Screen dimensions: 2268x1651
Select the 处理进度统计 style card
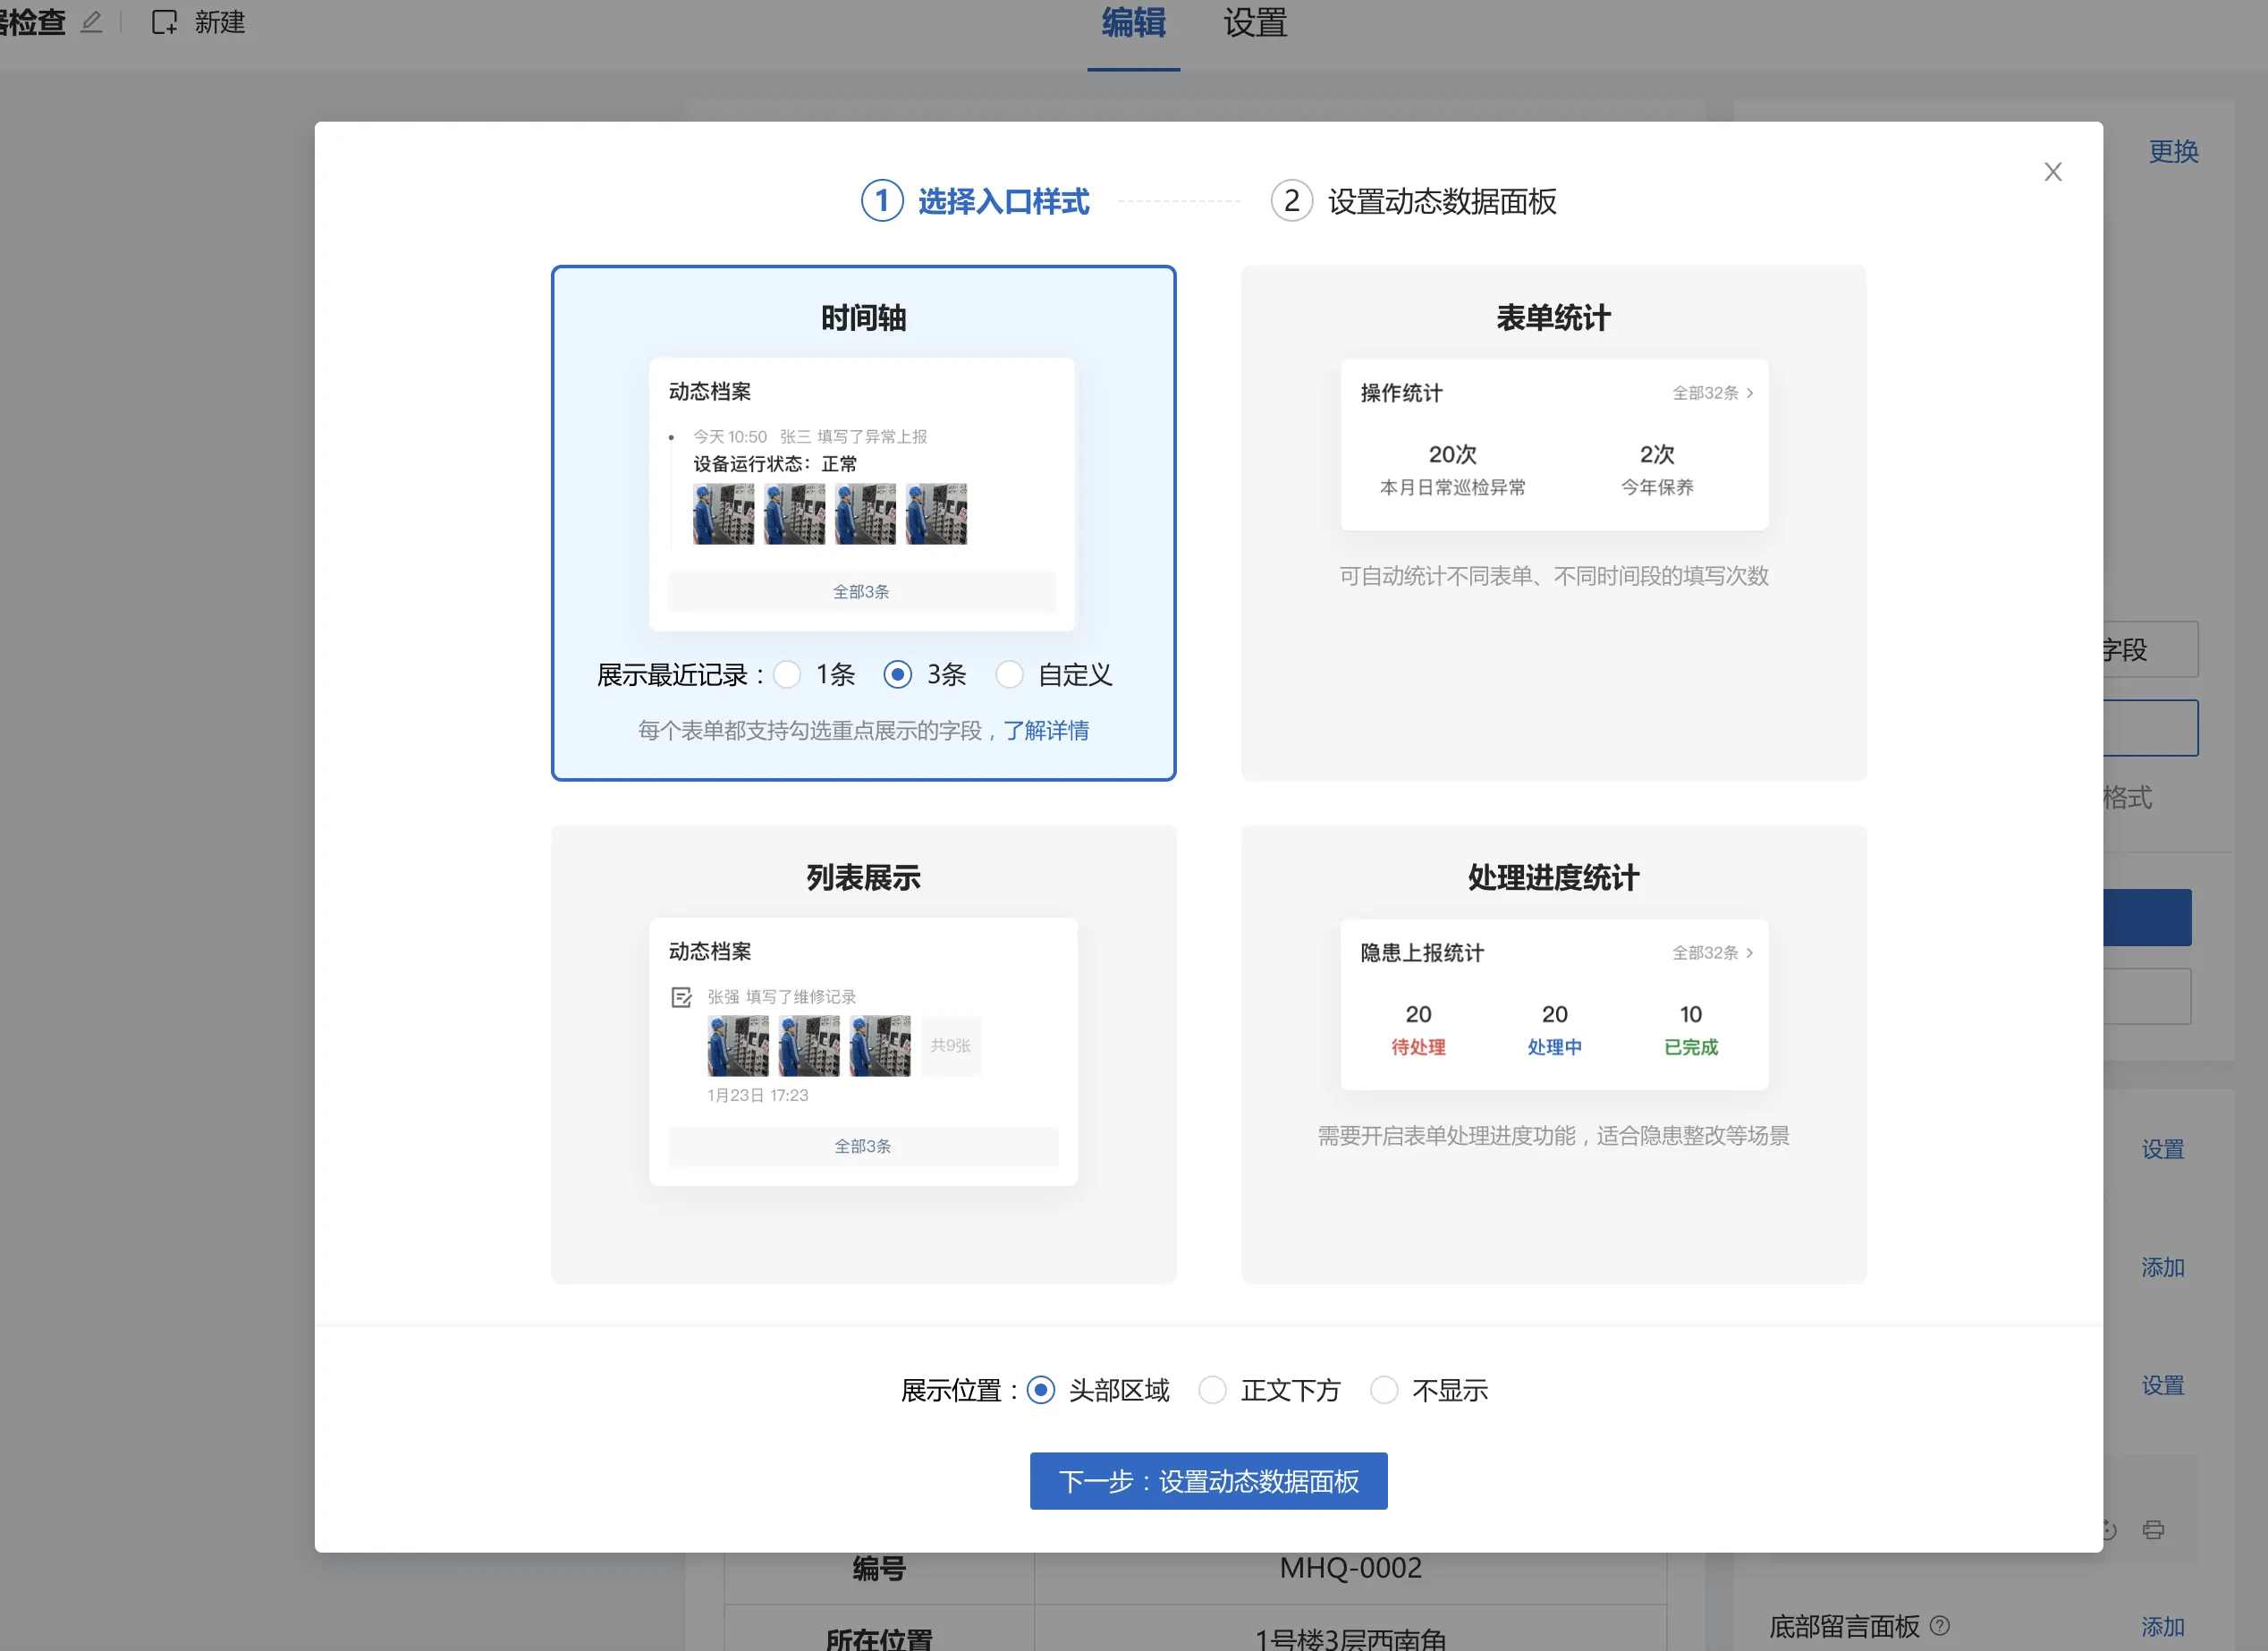pos(1553,1055)
